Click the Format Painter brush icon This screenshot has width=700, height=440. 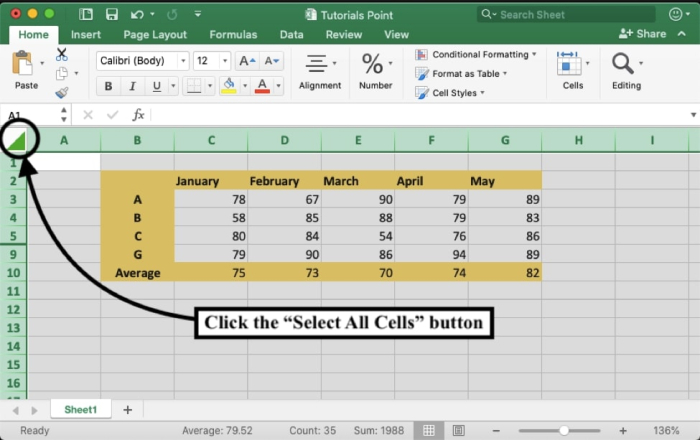tap(62, 92)
